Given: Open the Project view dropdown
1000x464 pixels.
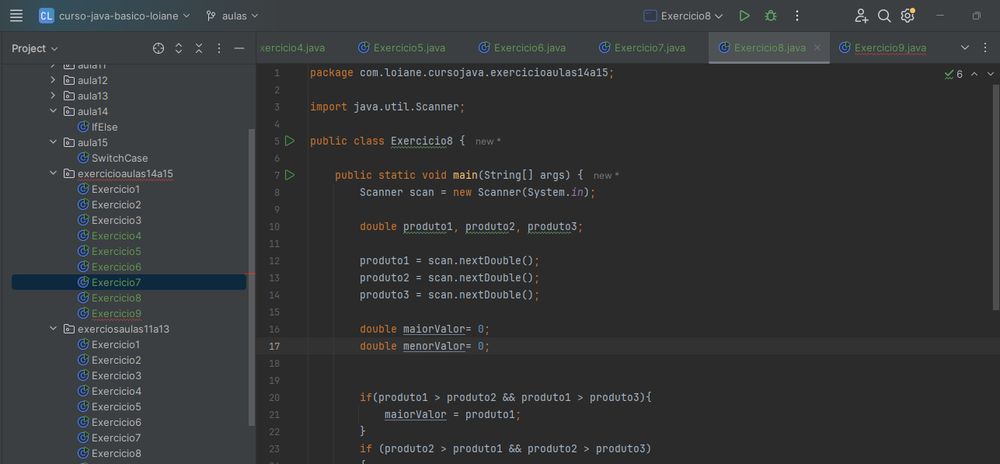Looking at the screenshot, I should 34,48.
